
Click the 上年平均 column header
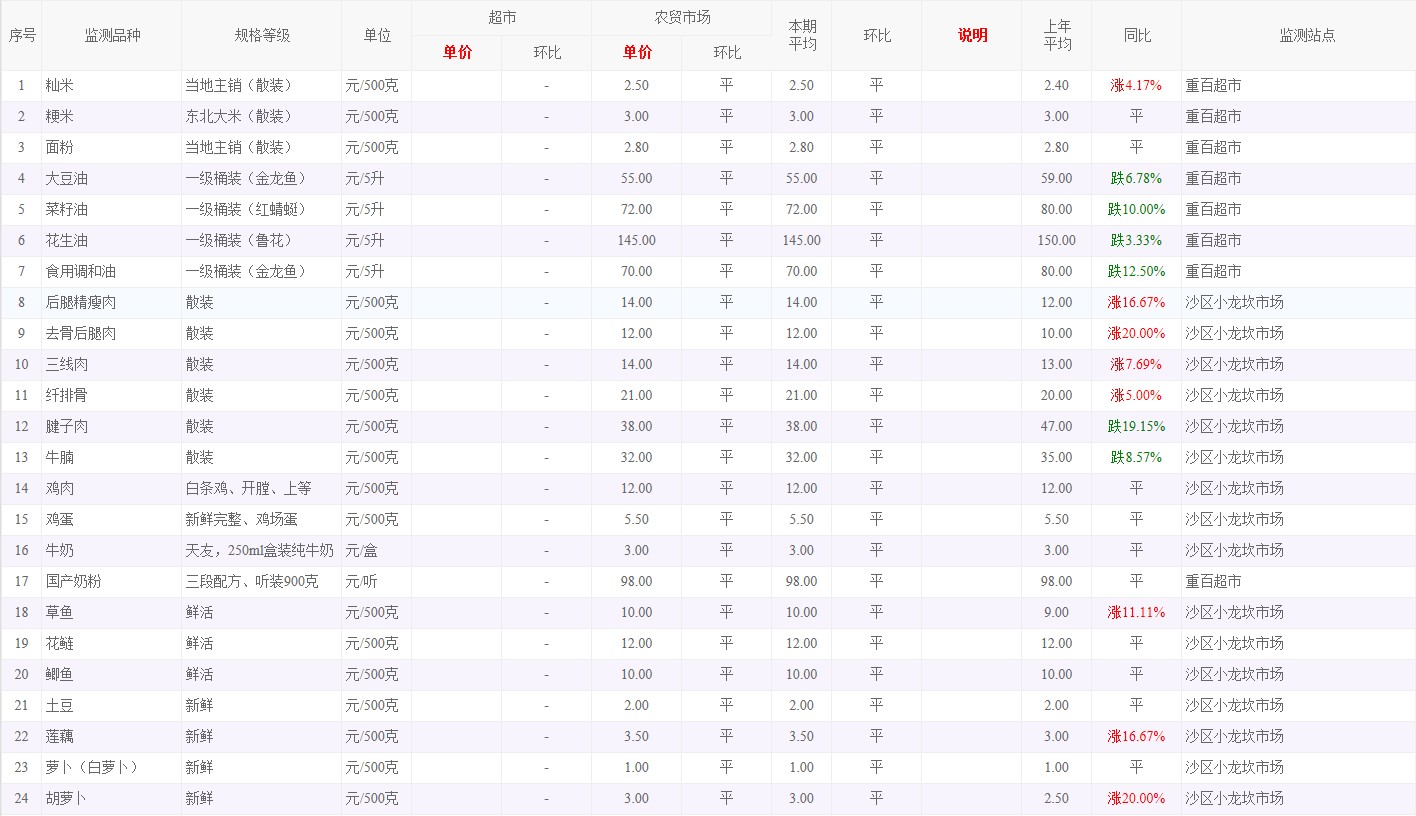[x=1057, y=35]
